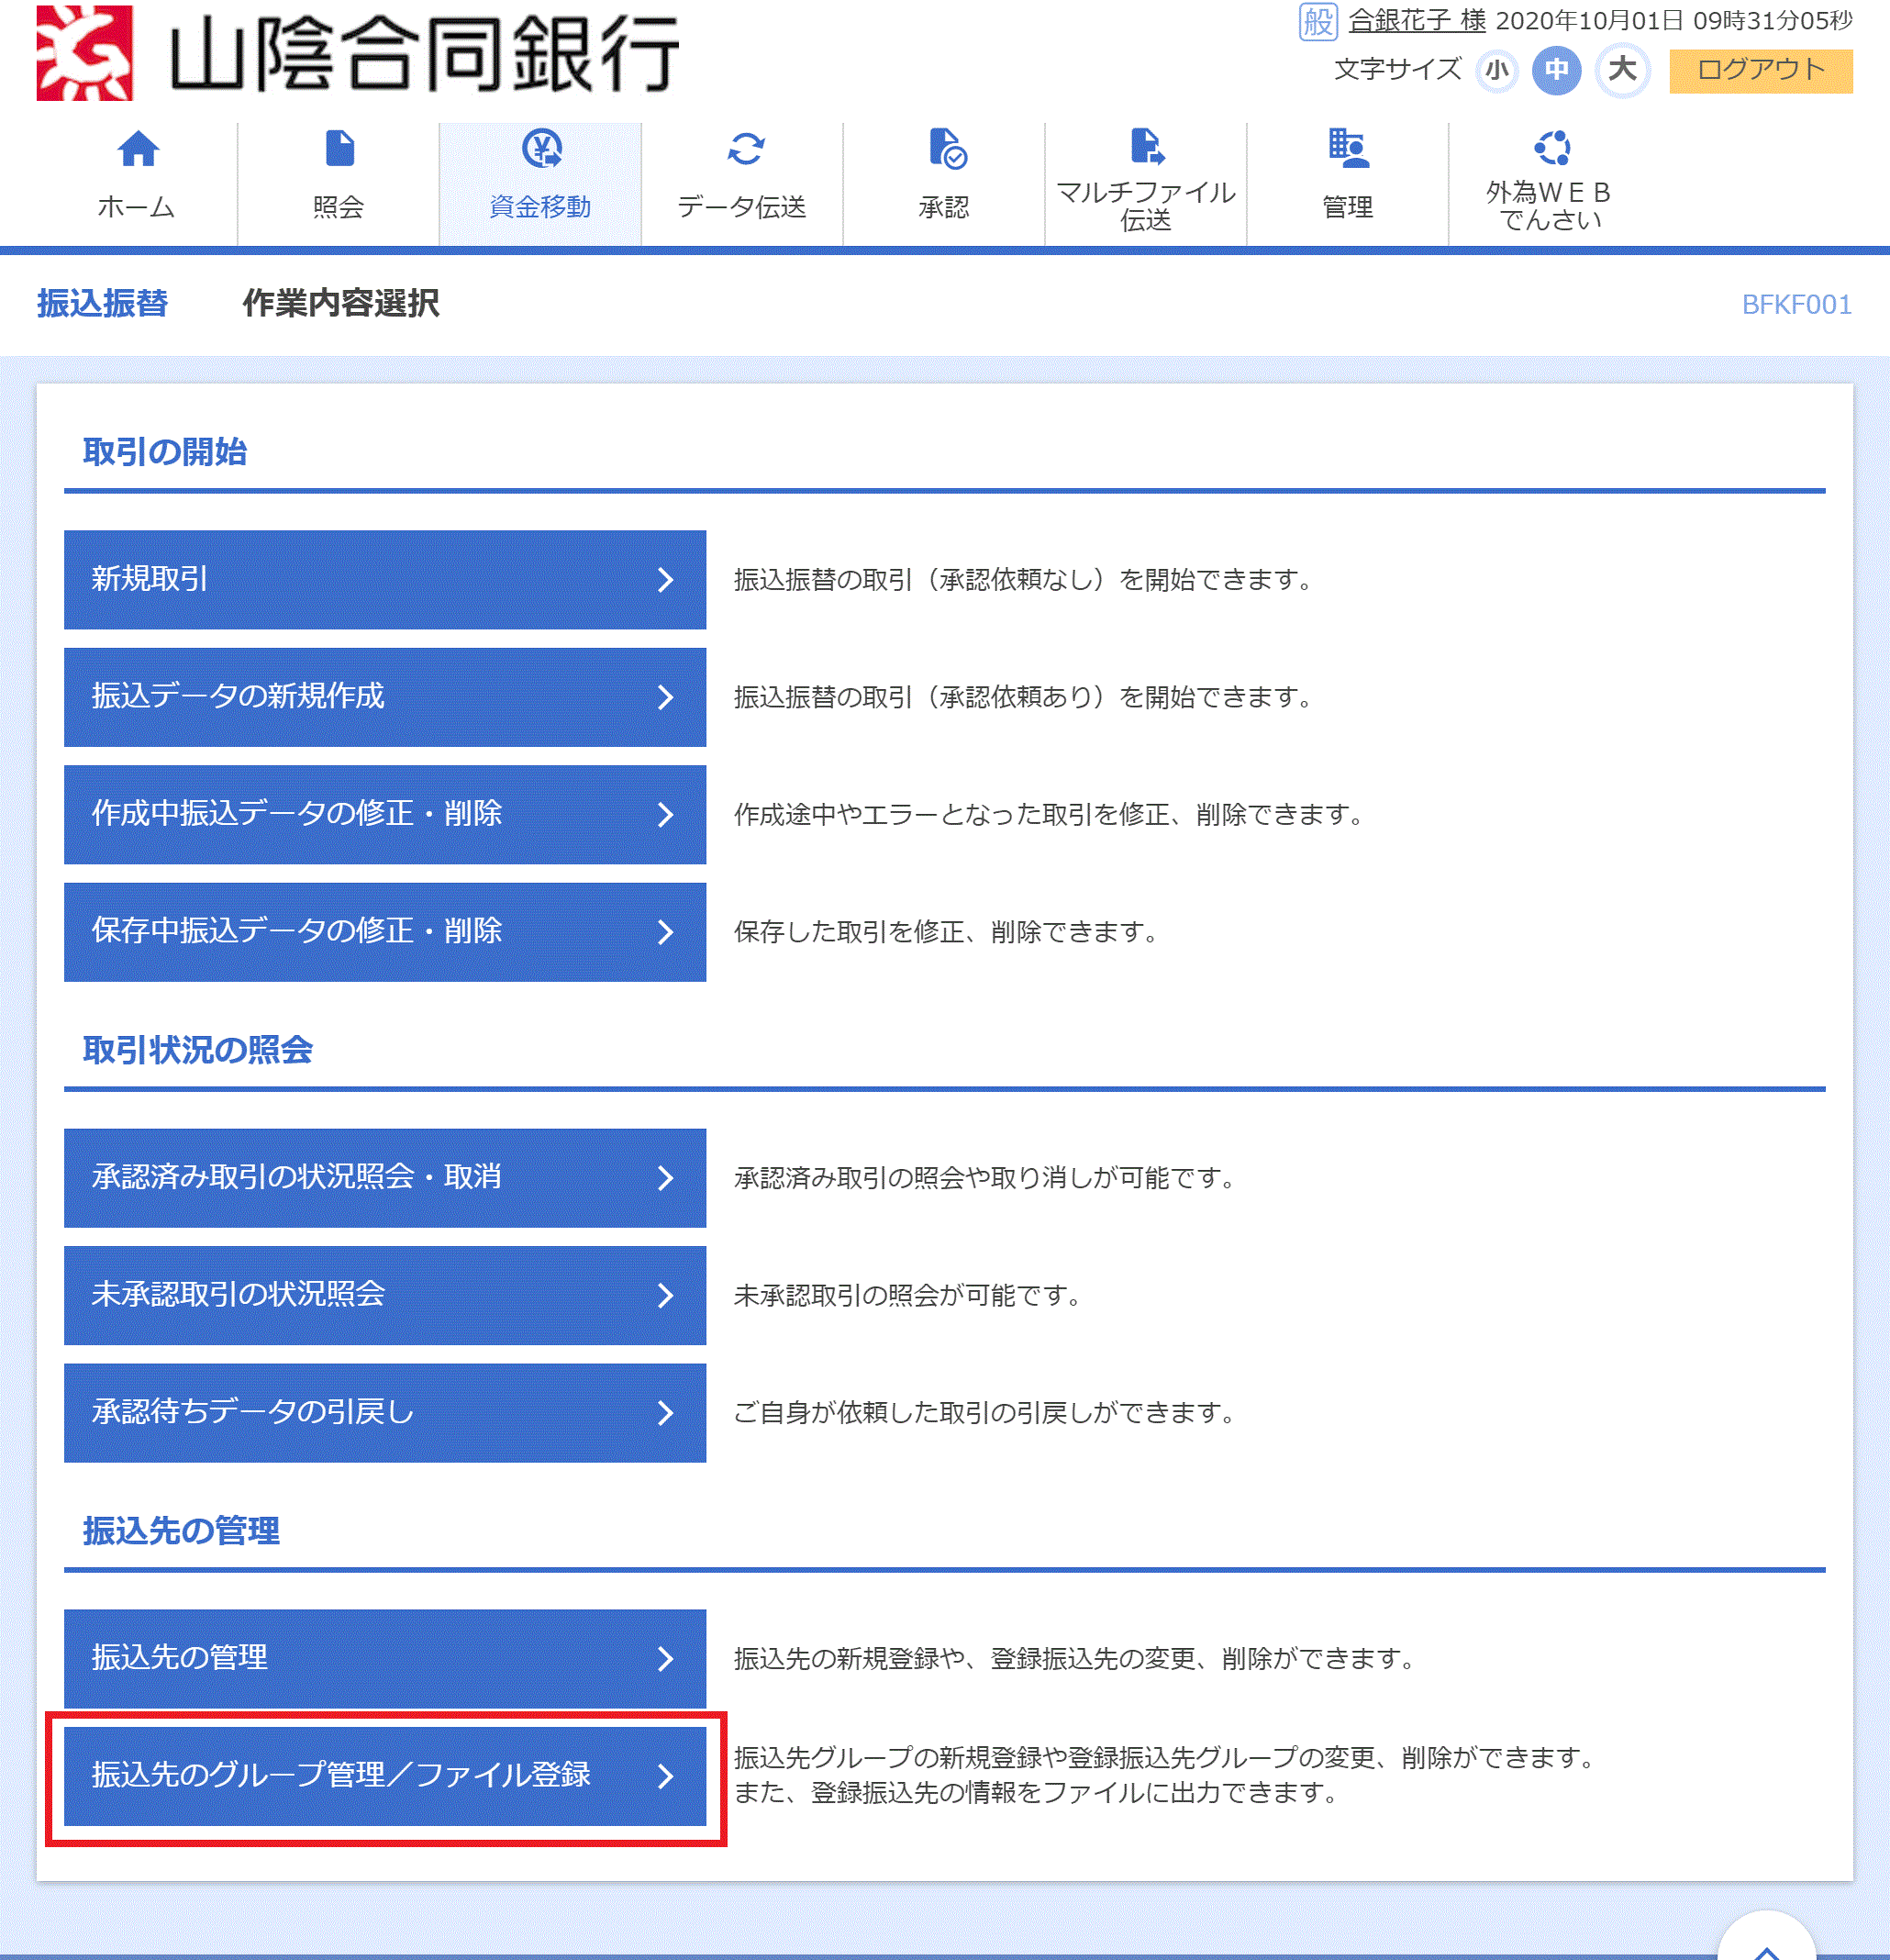Click the date 2020年10月01日 timestamp
This screenshot has width=1890, height=1960.
point(1674,21)
